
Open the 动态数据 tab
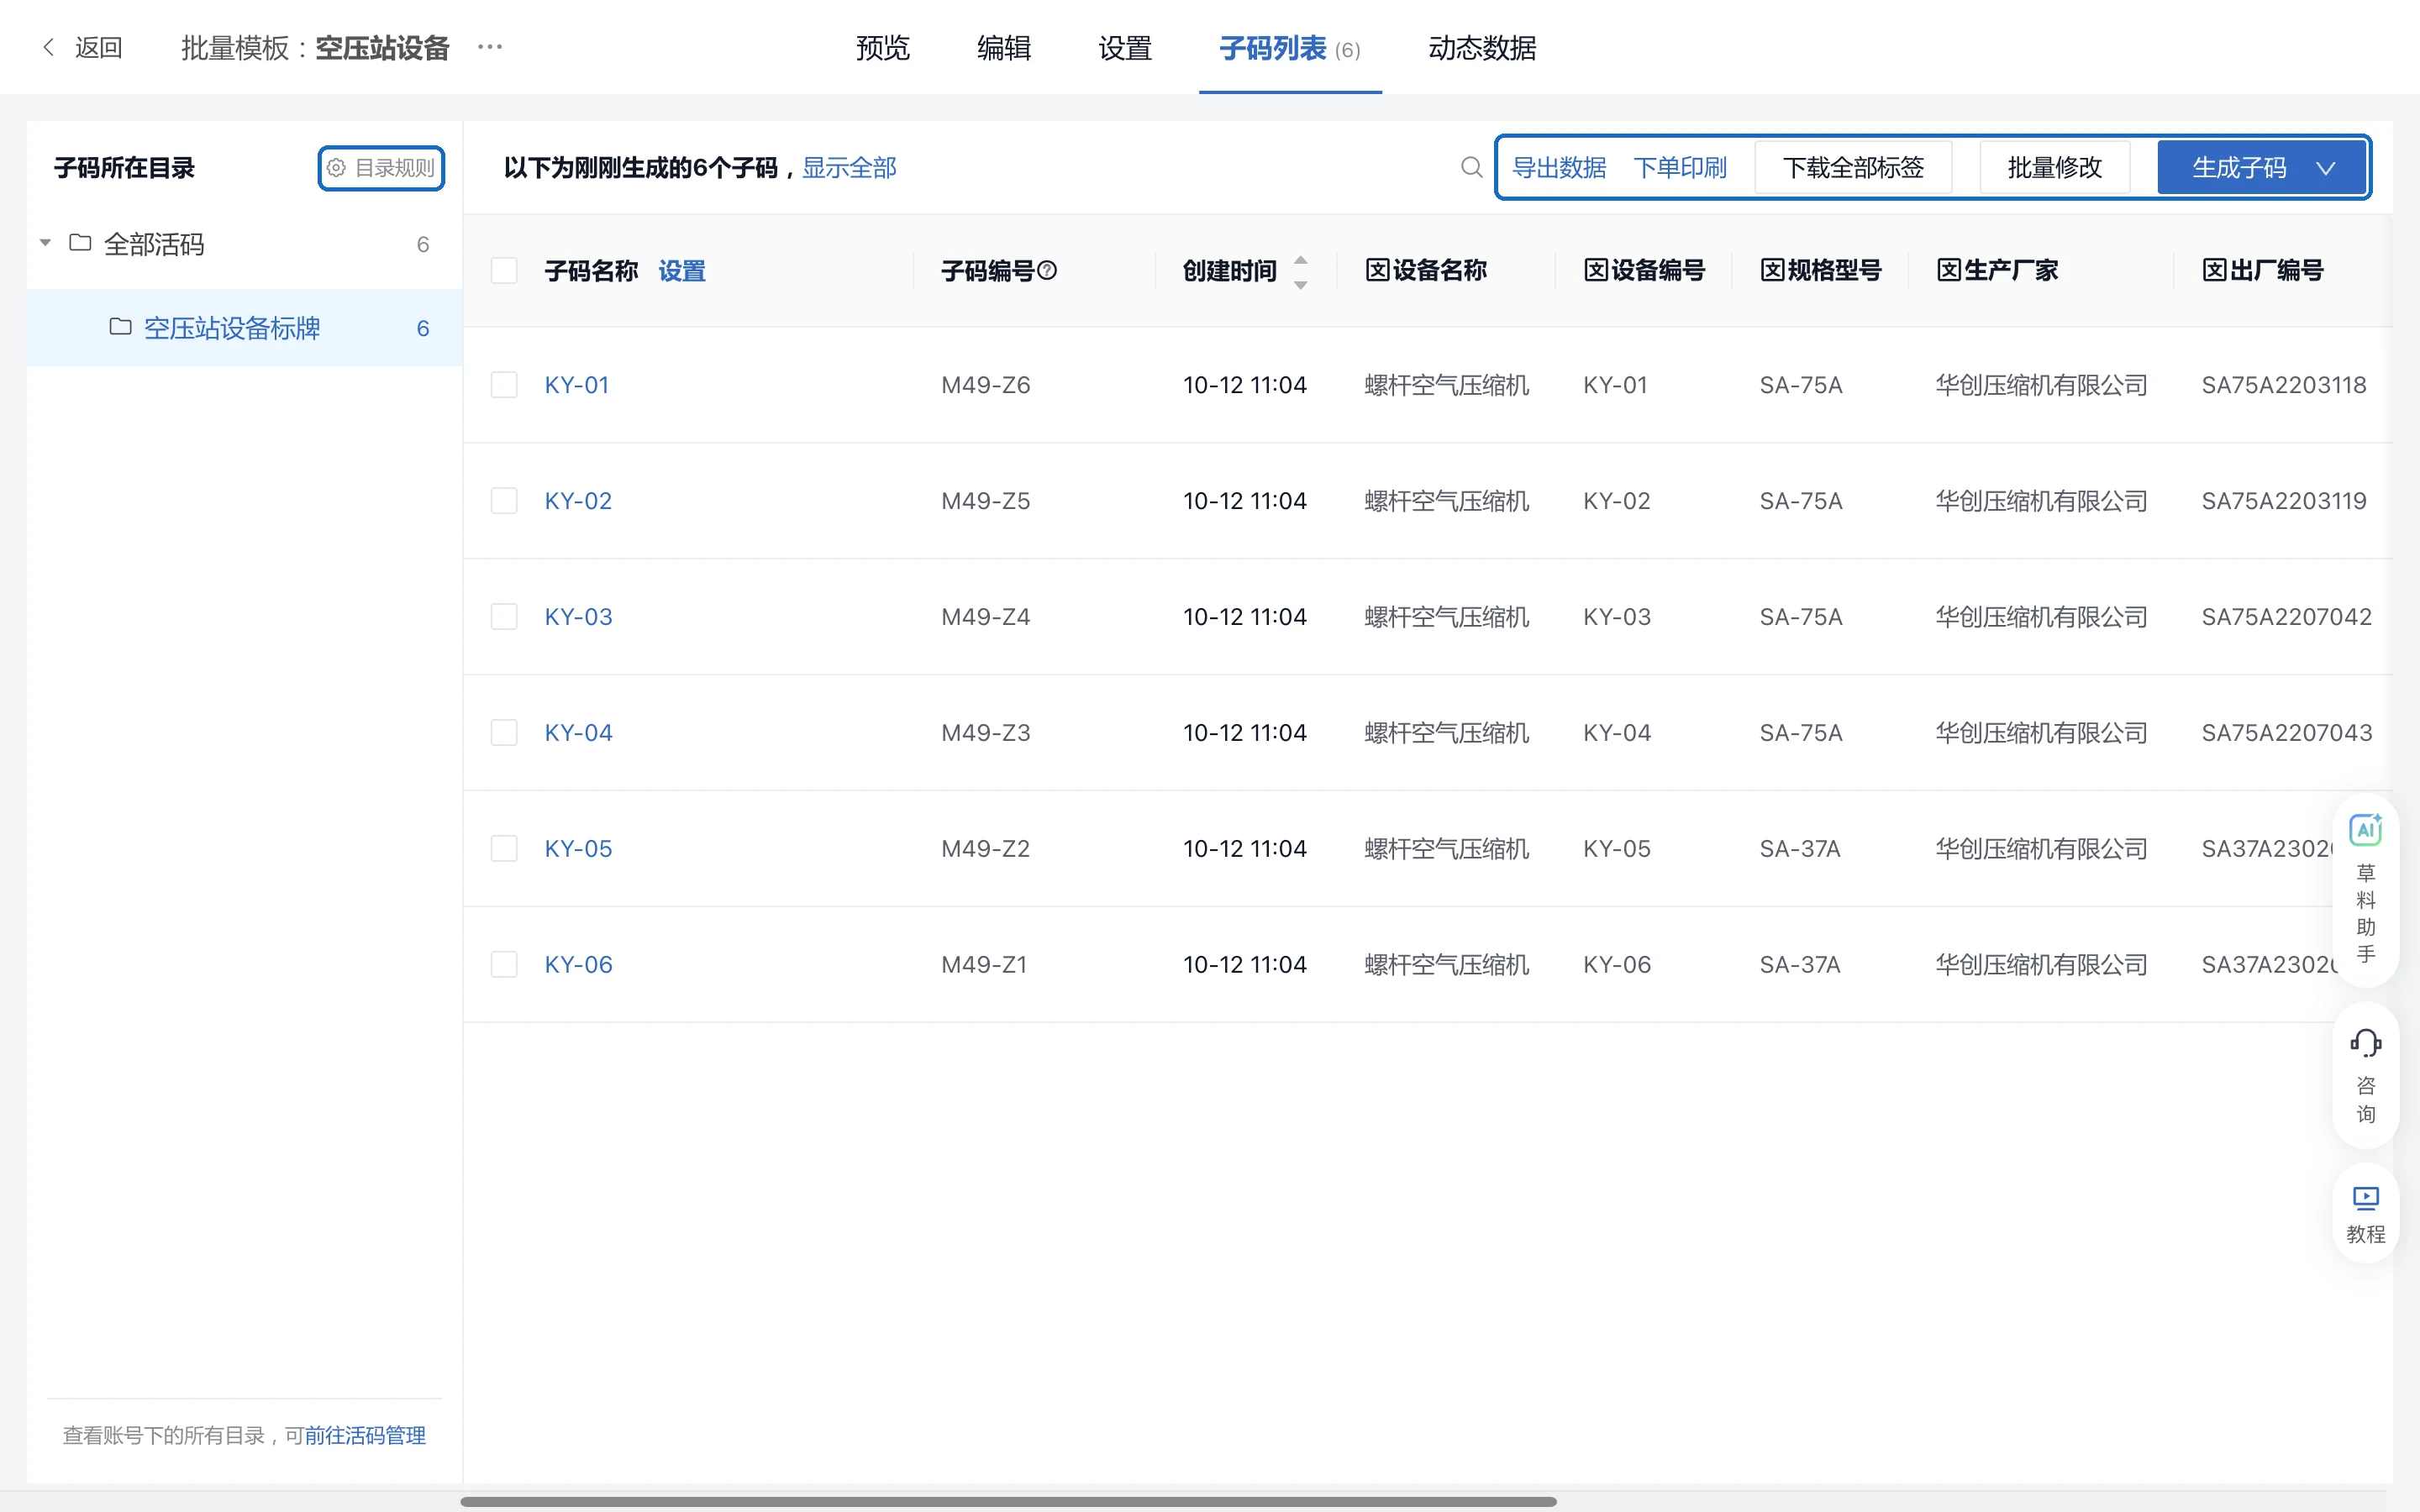(x=1481, y=47)
